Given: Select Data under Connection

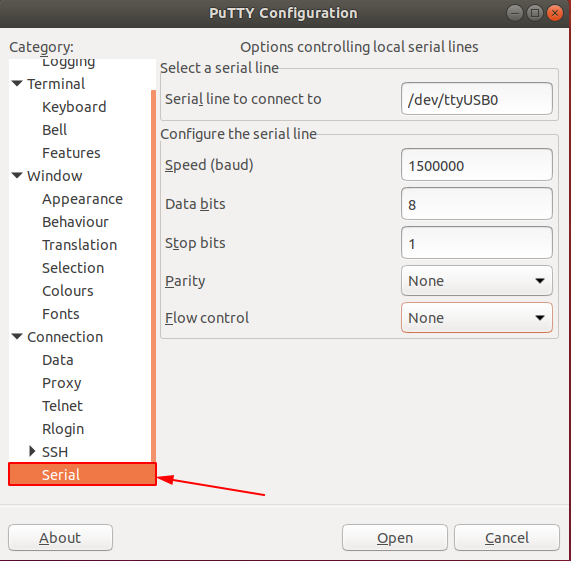Looking at the screenshot, I should [x=58, y=360].
